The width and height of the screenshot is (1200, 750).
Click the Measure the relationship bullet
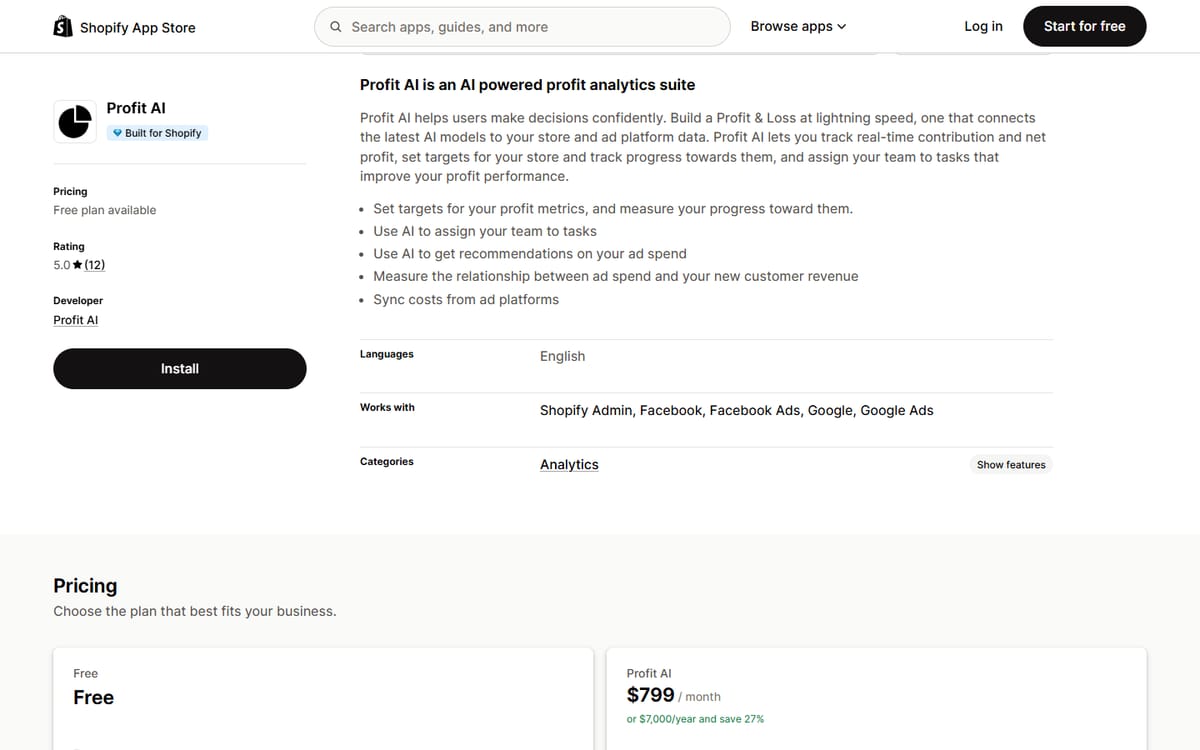pos(616,276)
